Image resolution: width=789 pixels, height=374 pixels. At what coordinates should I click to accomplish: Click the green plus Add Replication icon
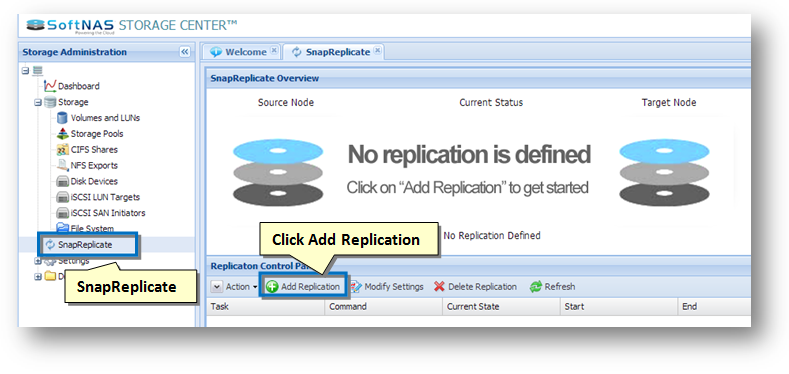[272, 287]
